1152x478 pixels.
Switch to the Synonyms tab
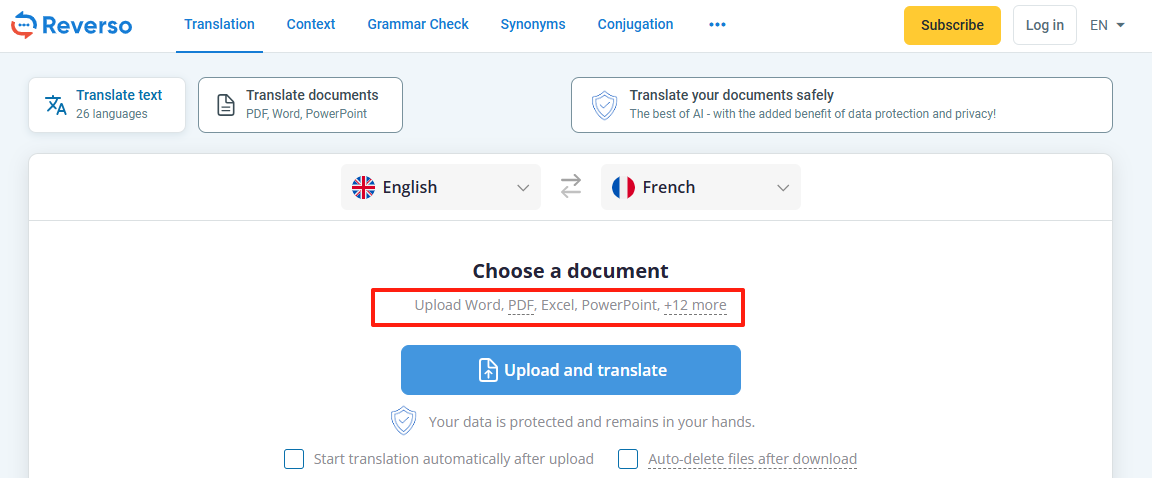(533, 24)
